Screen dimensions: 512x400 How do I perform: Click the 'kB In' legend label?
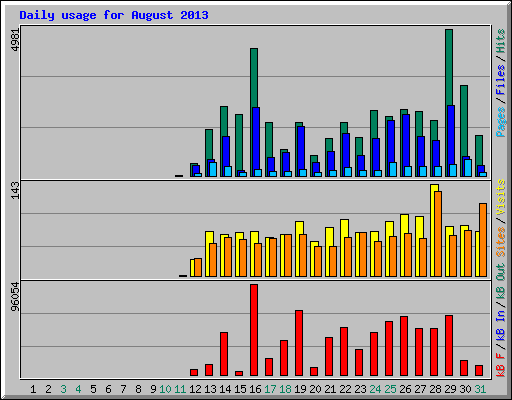pyautogui.click(x=500, y=326)
